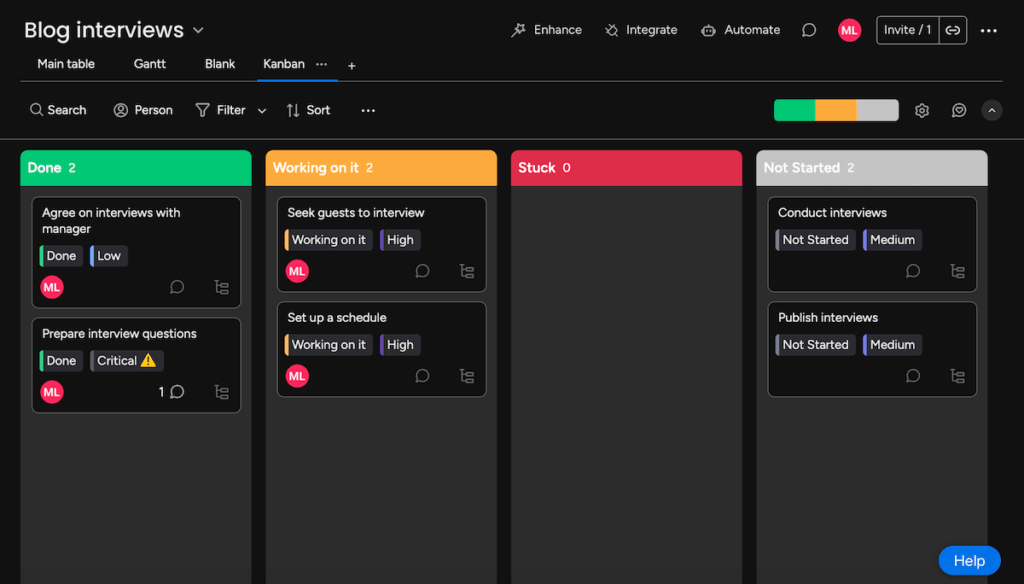Switch to the Gantt view tab
The image size is (1024, 584).
click(x=149, y=64)
